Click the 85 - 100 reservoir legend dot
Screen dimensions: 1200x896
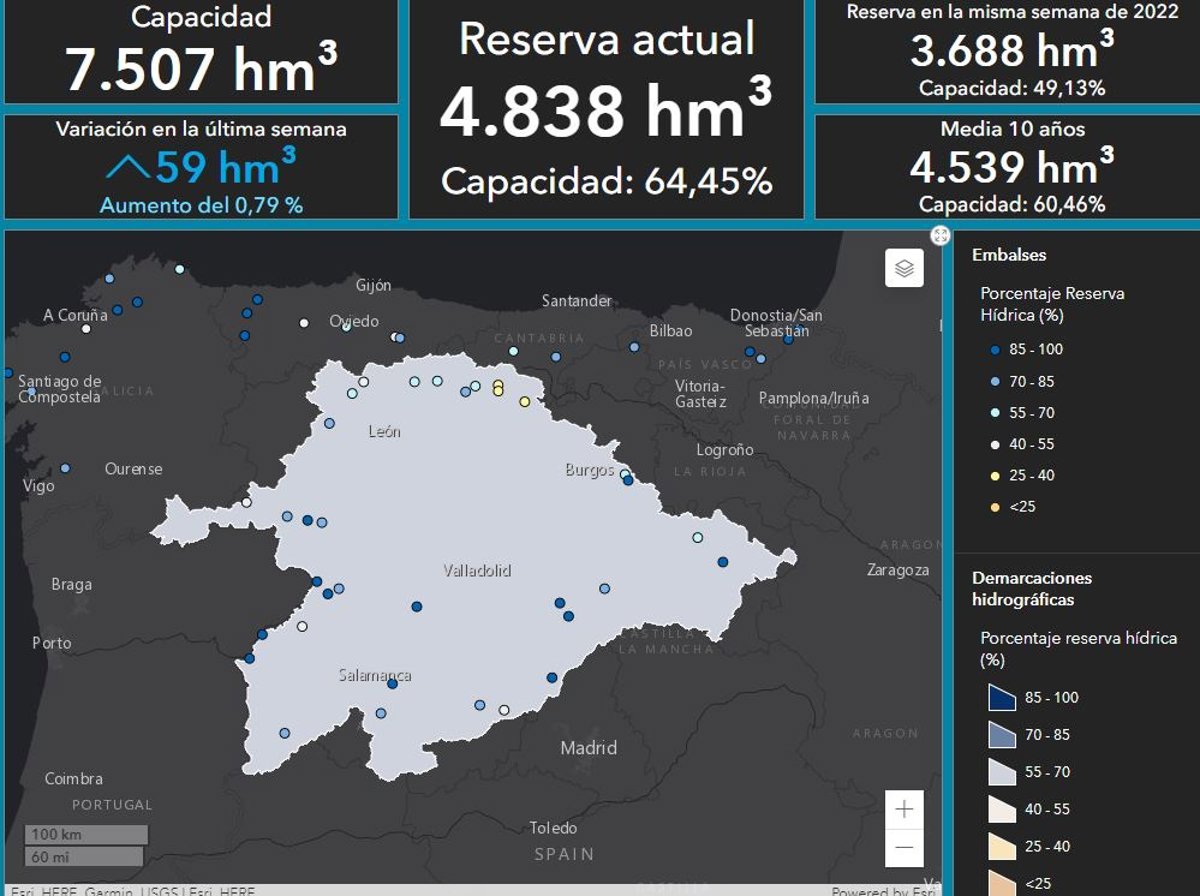tap(994, 350)
